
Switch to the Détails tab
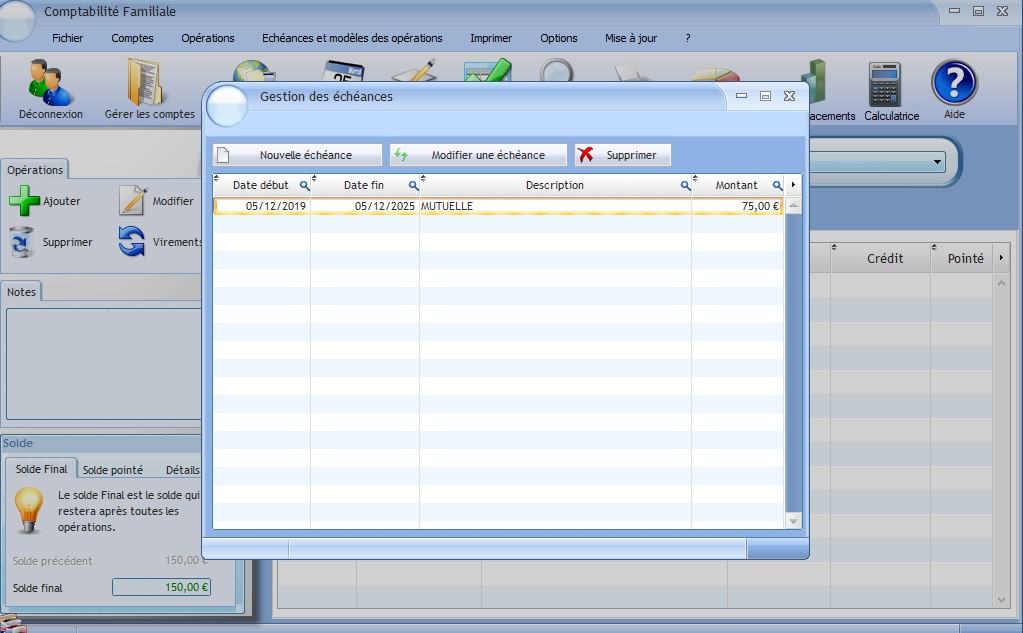(x=182, y=470)
